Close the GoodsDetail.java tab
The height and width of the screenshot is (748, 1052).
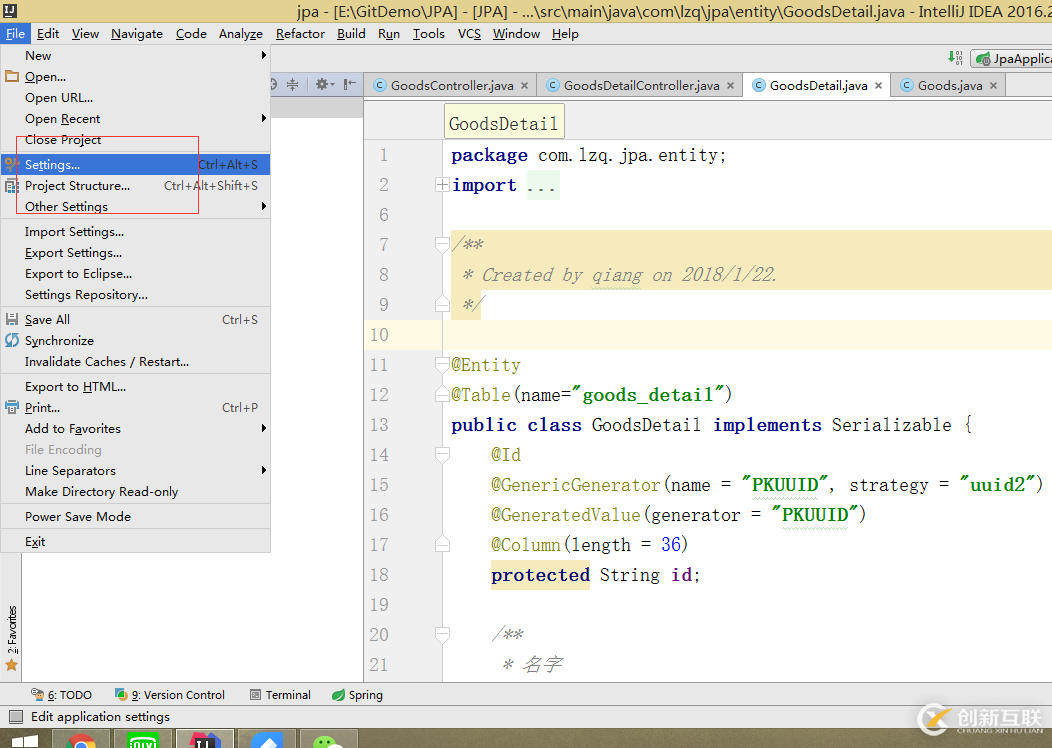(x=878, y=85)
